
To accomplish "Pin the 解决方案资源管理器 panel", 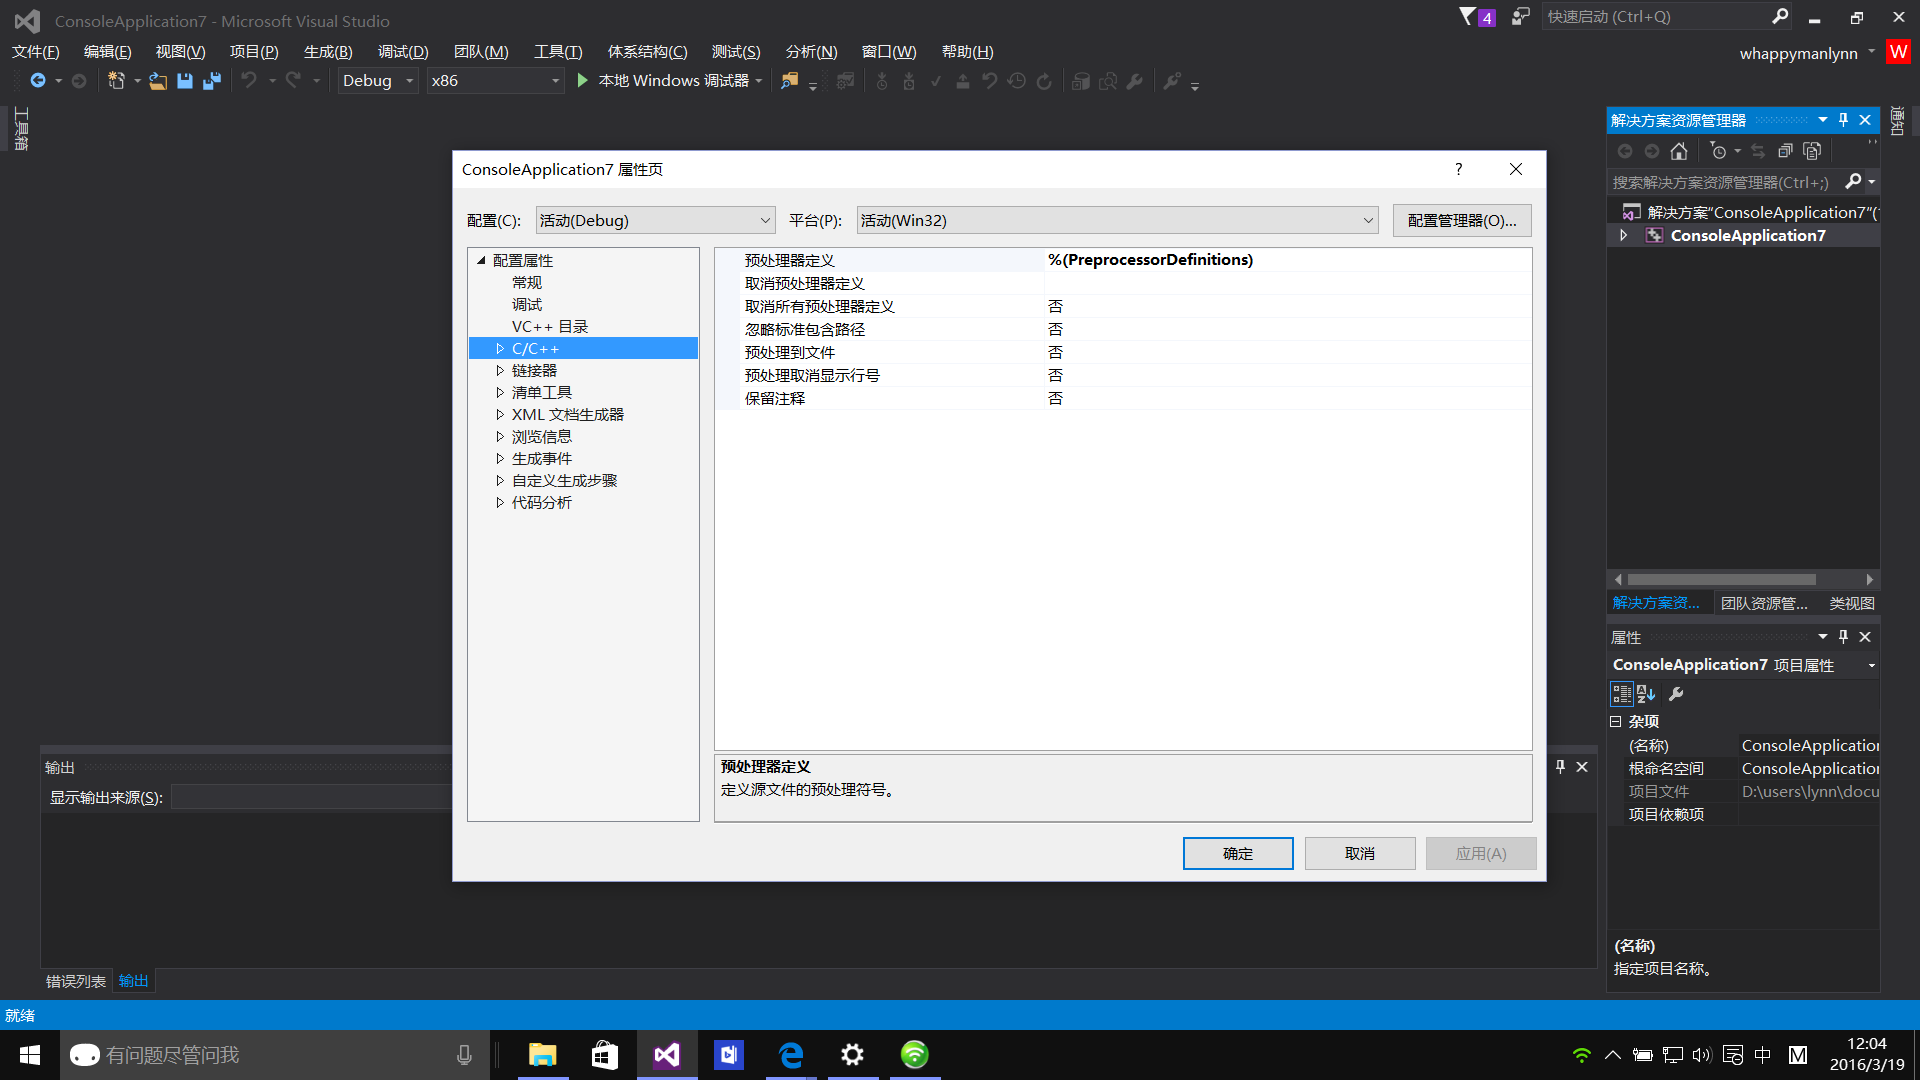I will [1844, 120].
